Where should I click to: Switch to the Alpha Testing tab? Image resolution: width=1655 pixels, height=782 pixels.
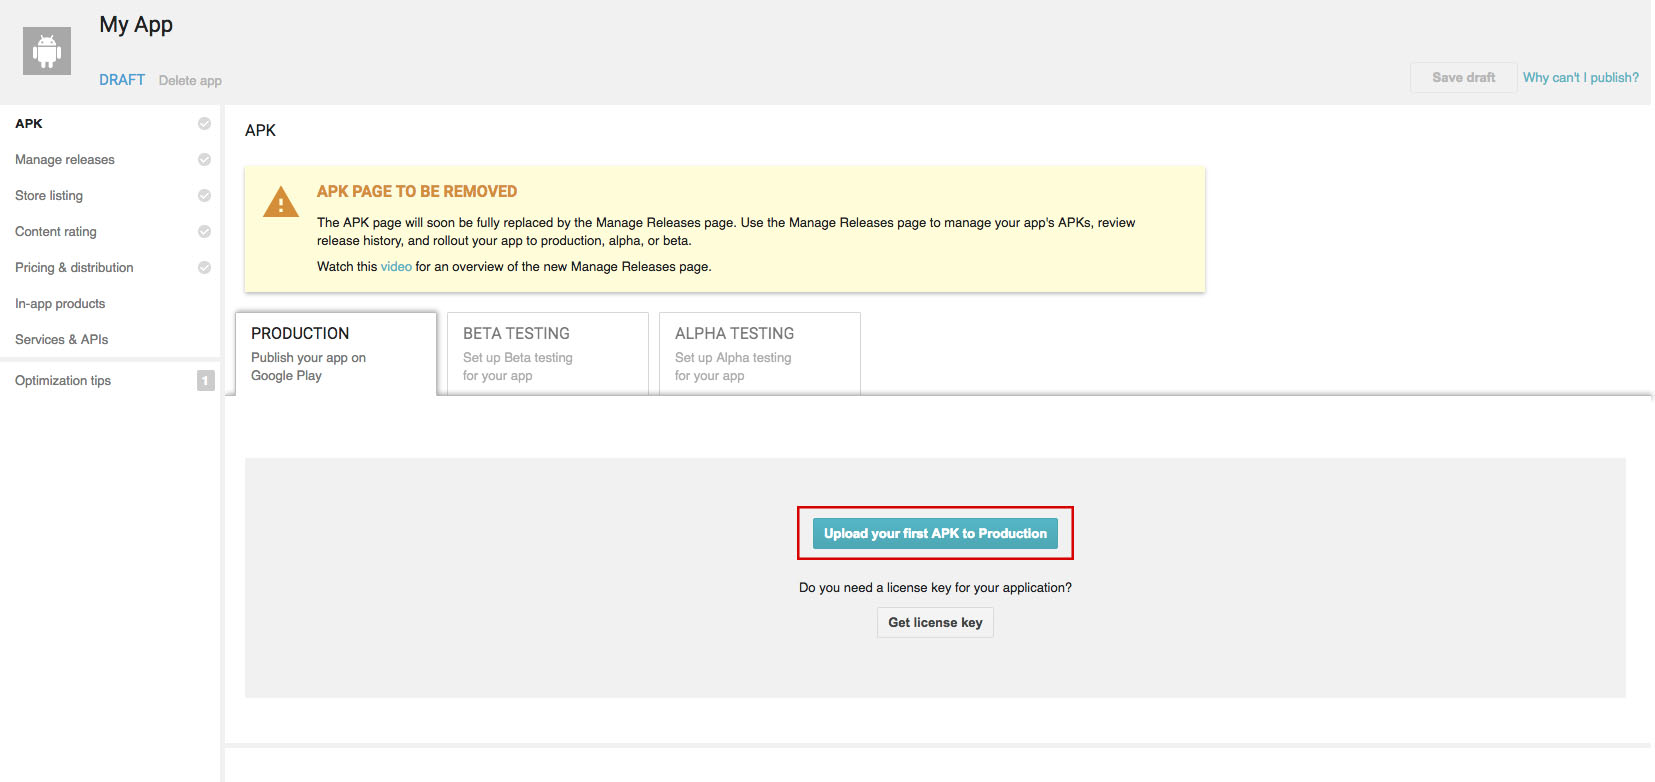point(759,354)
